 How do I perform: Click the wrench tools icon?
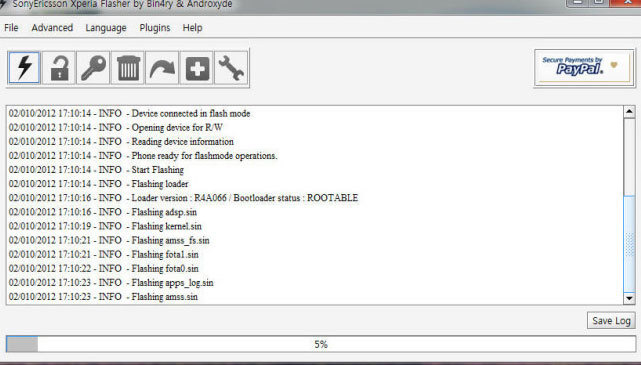(231, 67)
